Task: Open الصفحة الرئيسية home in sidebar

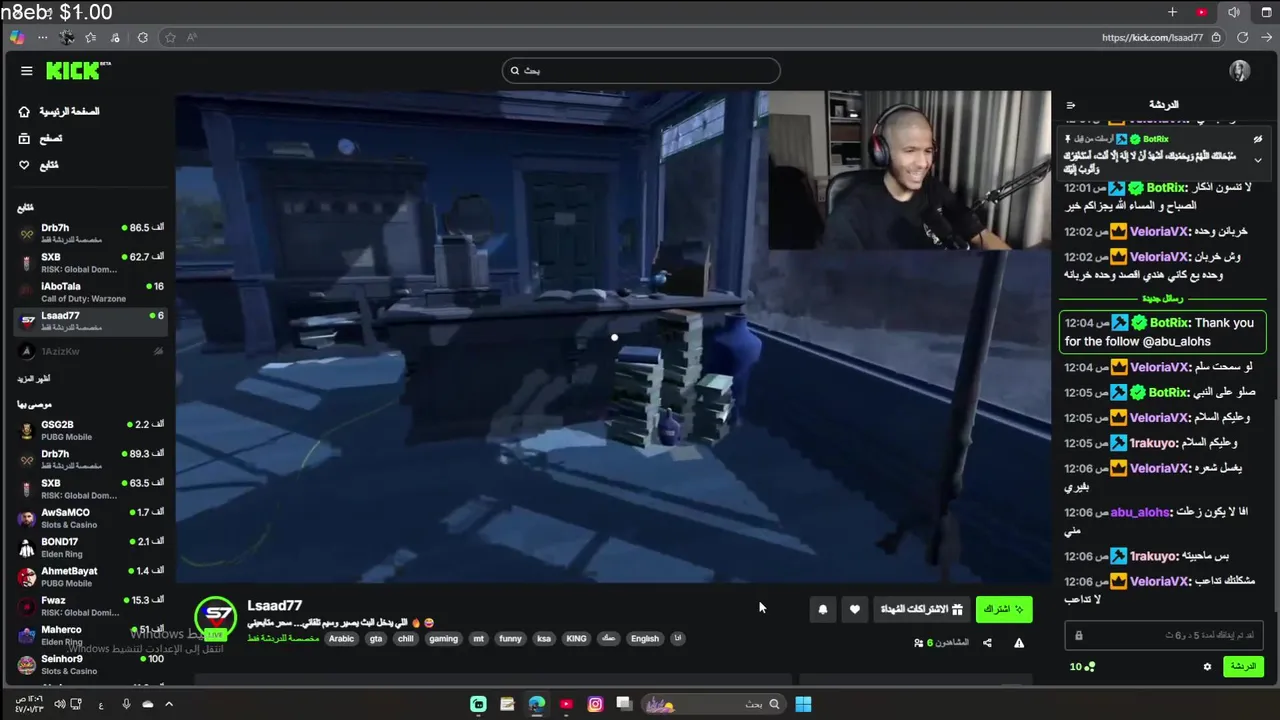Action: (x=60, y=111)
